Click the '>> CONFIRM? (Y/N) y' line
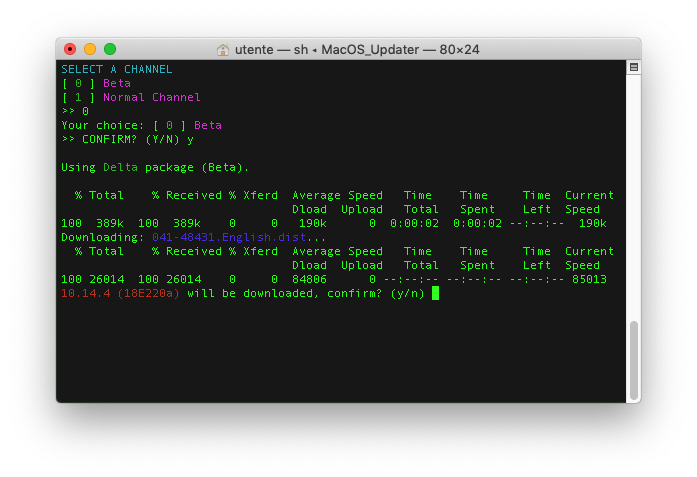Image resolution: width=697 pixels, height=477 pixels. (x=128, y=139)
